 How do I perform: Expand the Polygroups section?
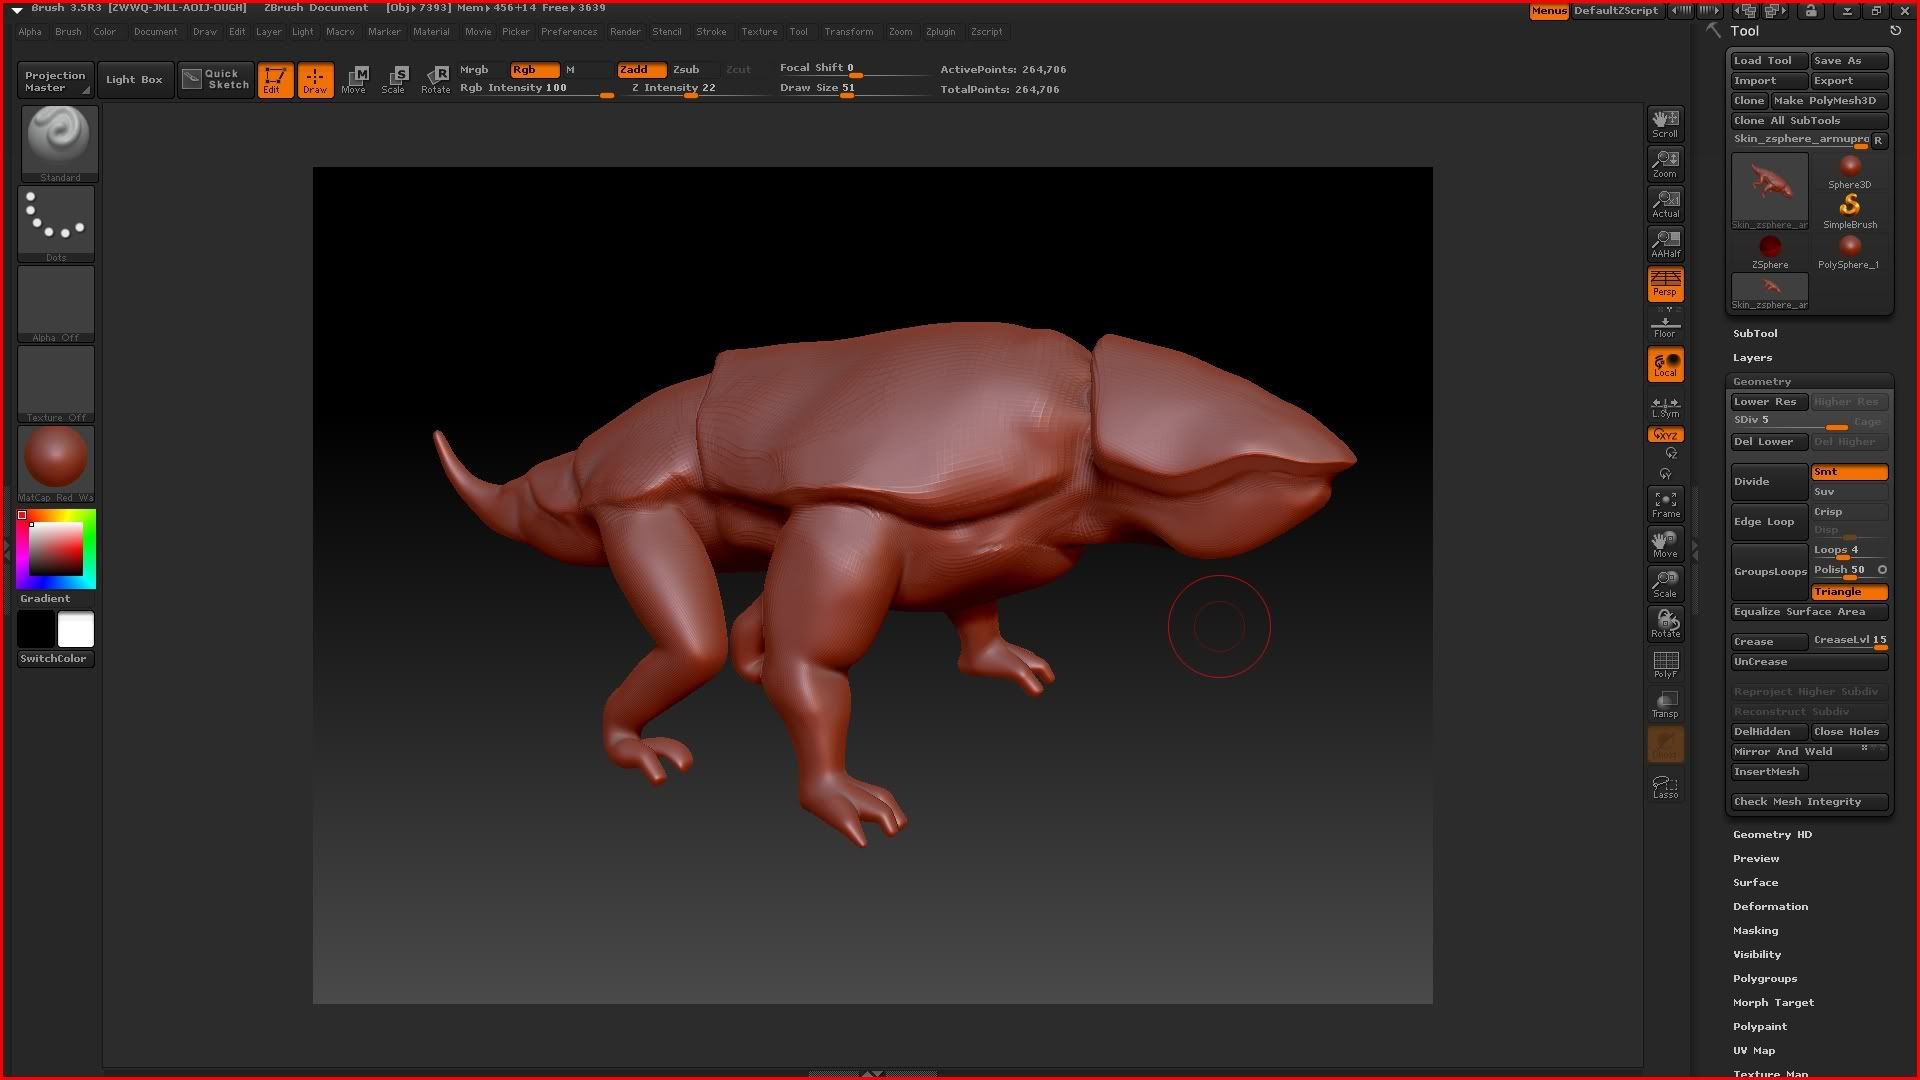pos(1765,979)
